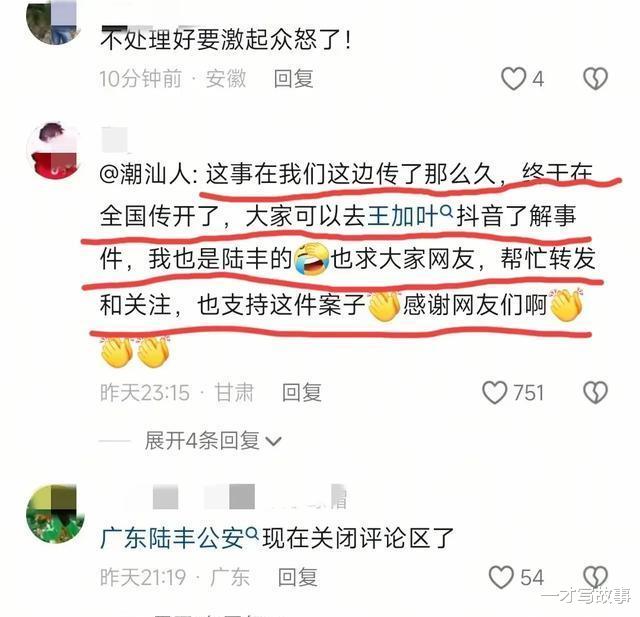Image resolution: width=640 pixels, height=617 pixels.
Task: Tap broken heart on the Guangdong comment
Action: (596, 577)
